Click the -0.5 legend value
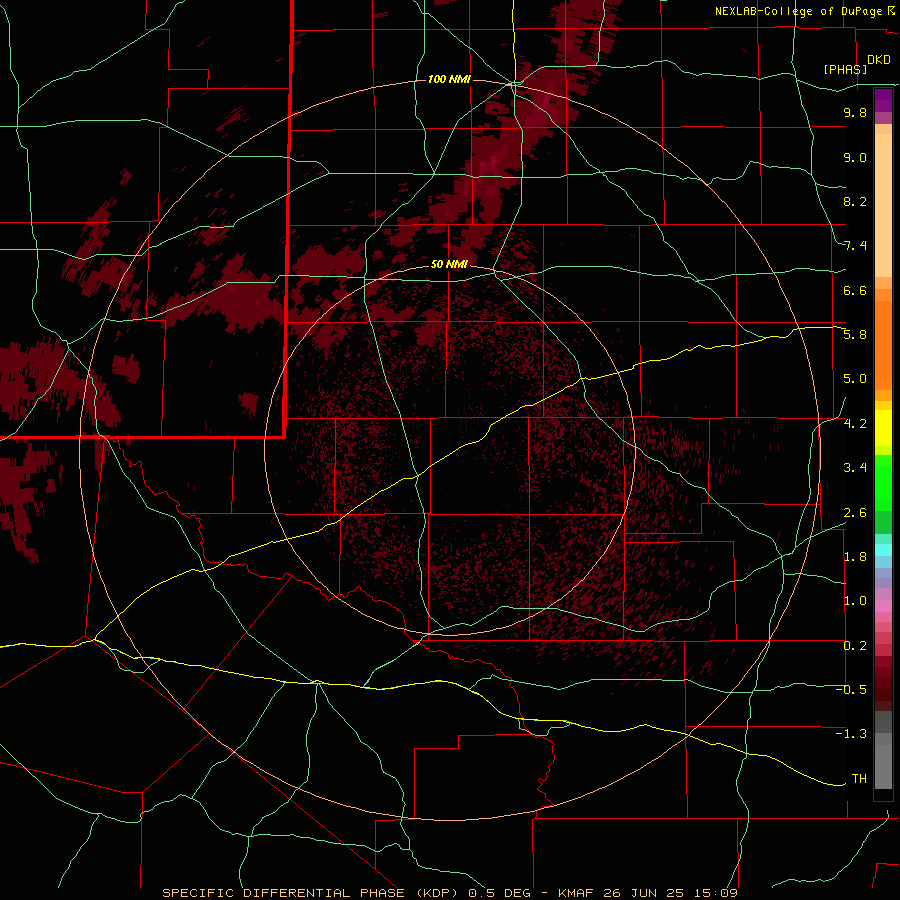Image resolution: width=900 pixels, height=900 pixels. 851,690
